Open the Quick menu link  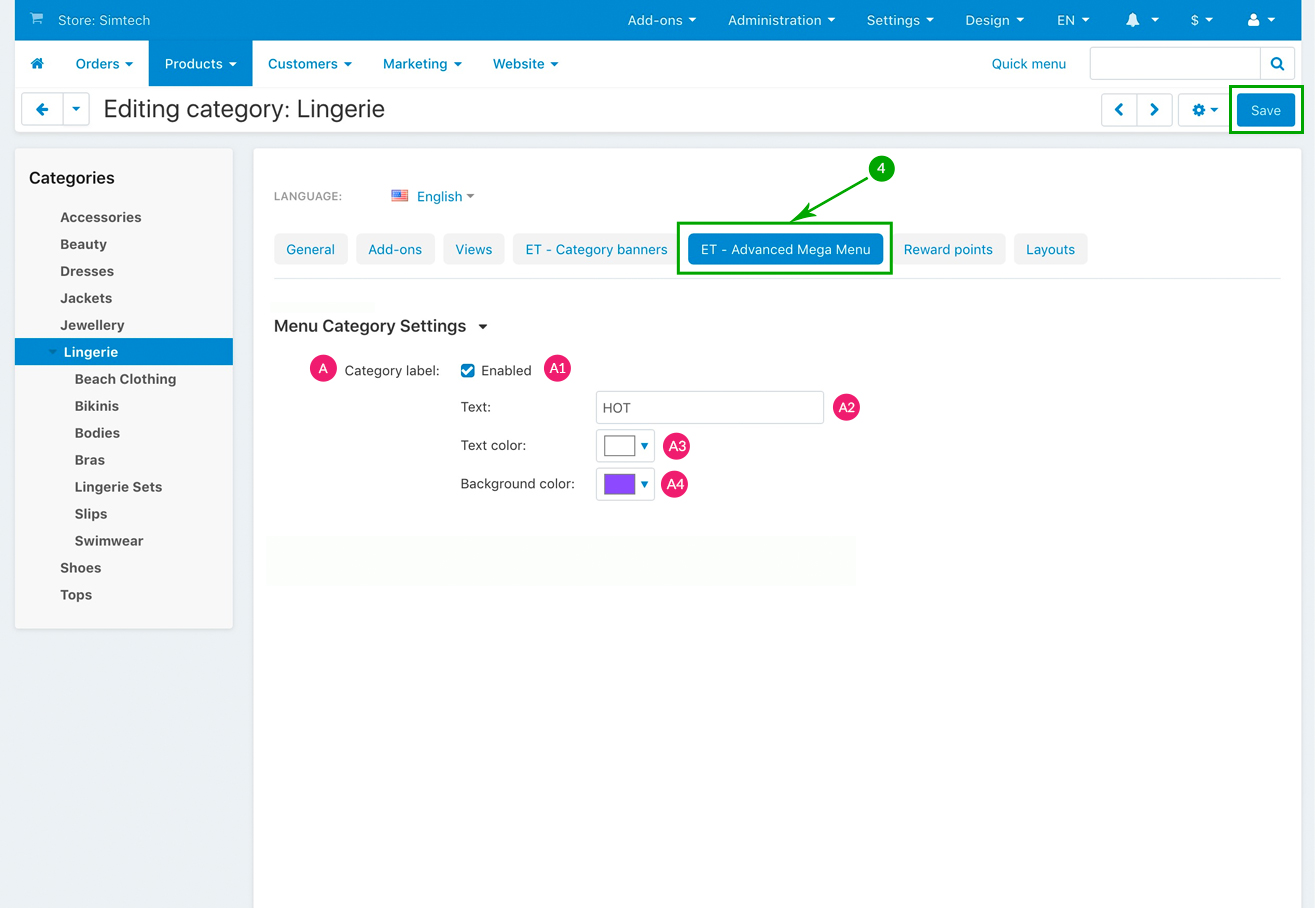pyautogui.click(x=1028, y=64)
